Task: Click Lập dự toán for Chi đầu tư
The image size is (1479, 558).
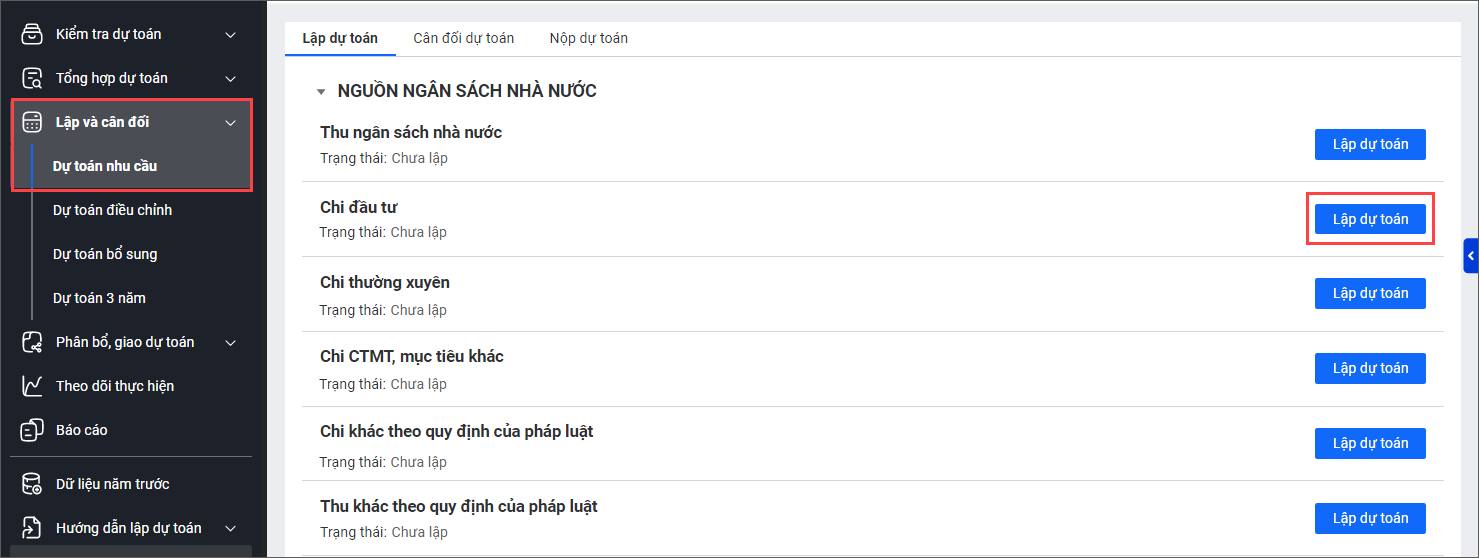Action: coord(1369,219)
